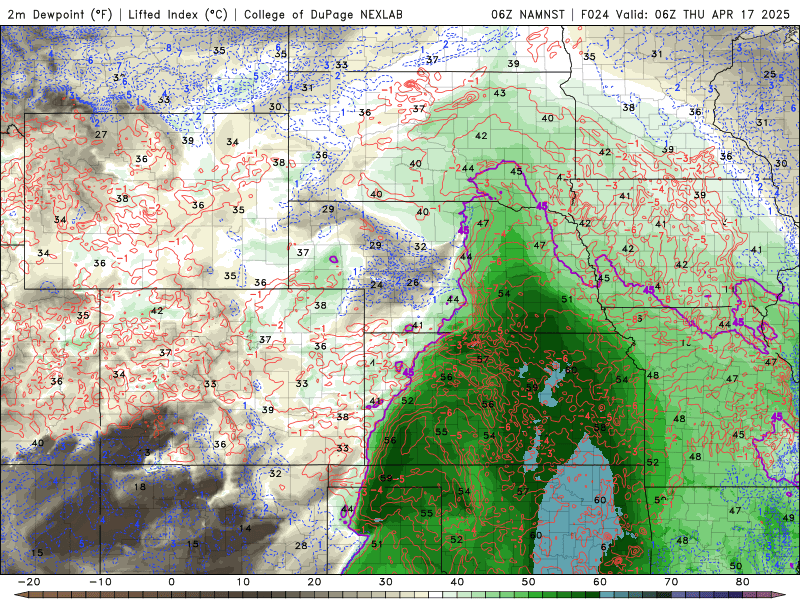Click the '18' dewpoint value on map
Screen dimensions: 800x600
140,487
